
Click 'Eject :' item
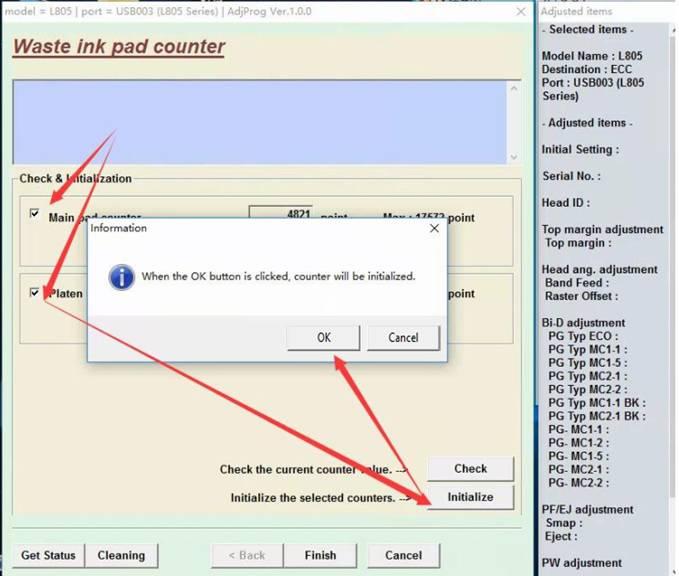pos(561,536)
